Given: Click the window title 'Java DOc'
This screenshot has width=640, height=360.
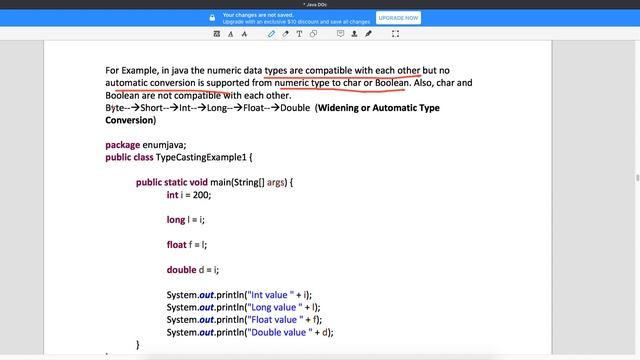Looking at the screenshot, I should [315, 4].
